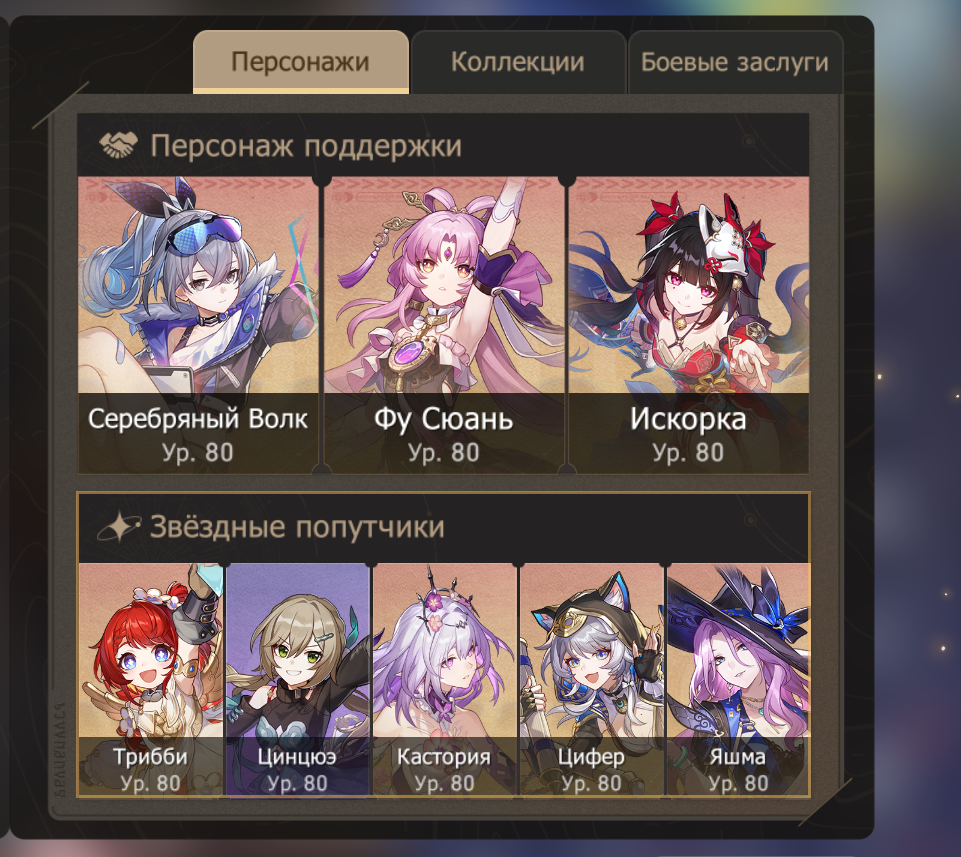Select the Фу Сюань support character card
961x857 pixels.
(x=444, y=325)
